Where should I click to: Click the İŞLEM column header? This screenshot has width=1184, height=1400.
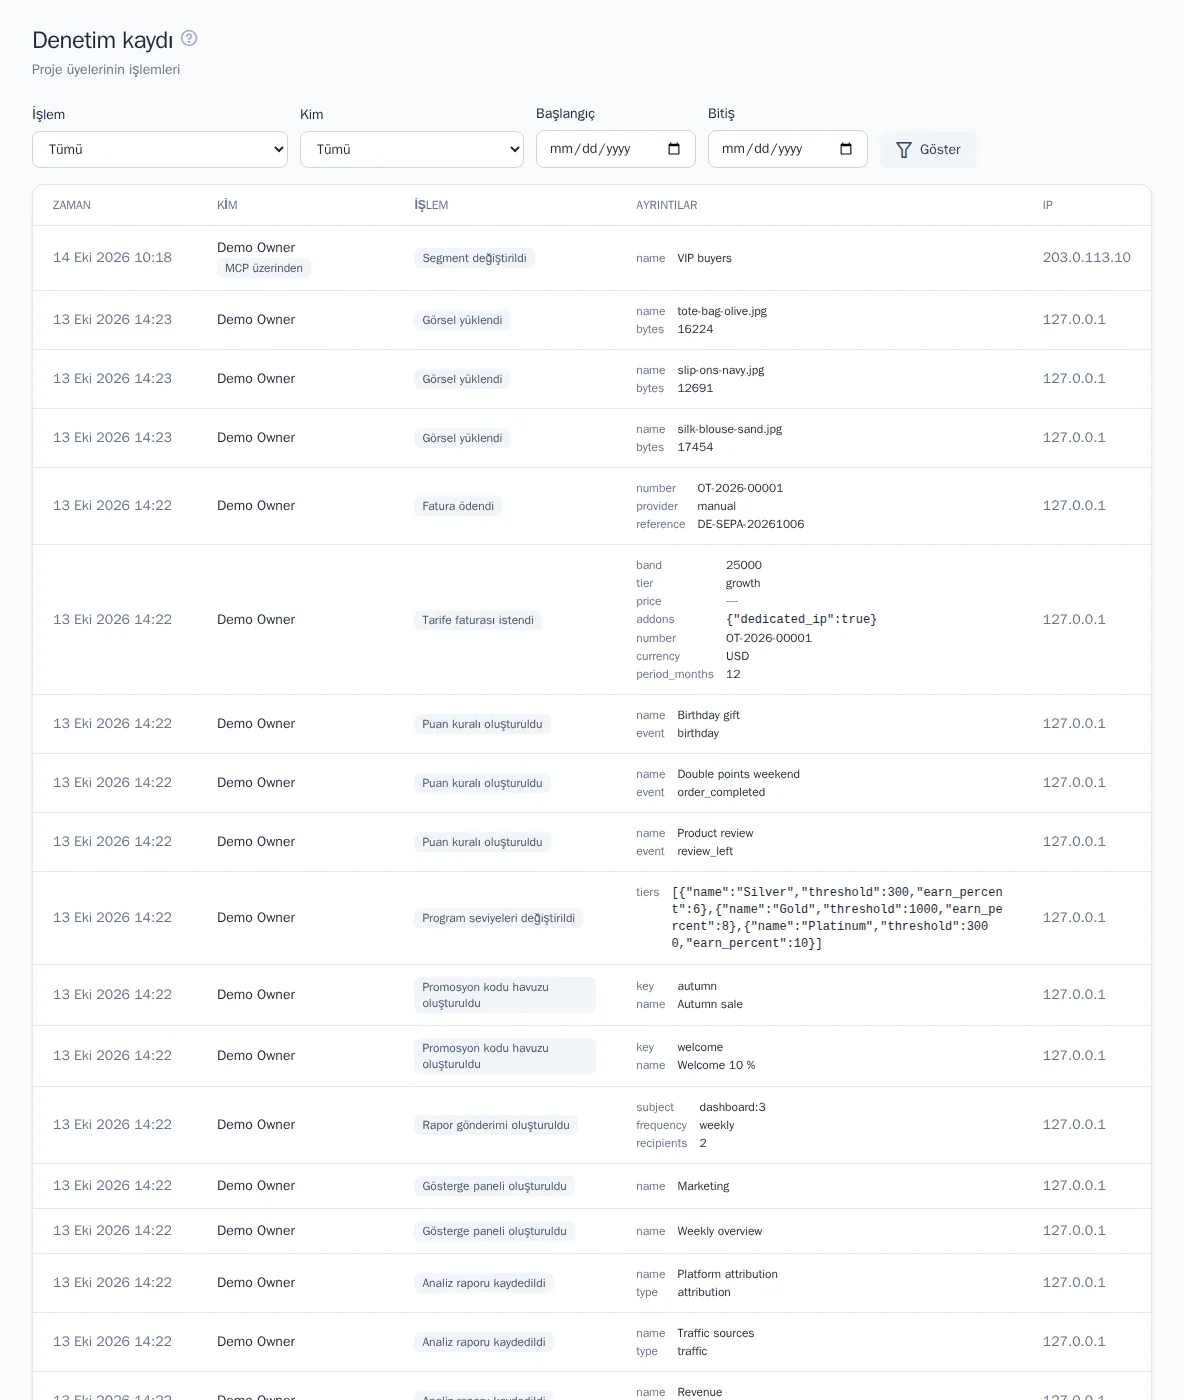(x=431, y=205)
